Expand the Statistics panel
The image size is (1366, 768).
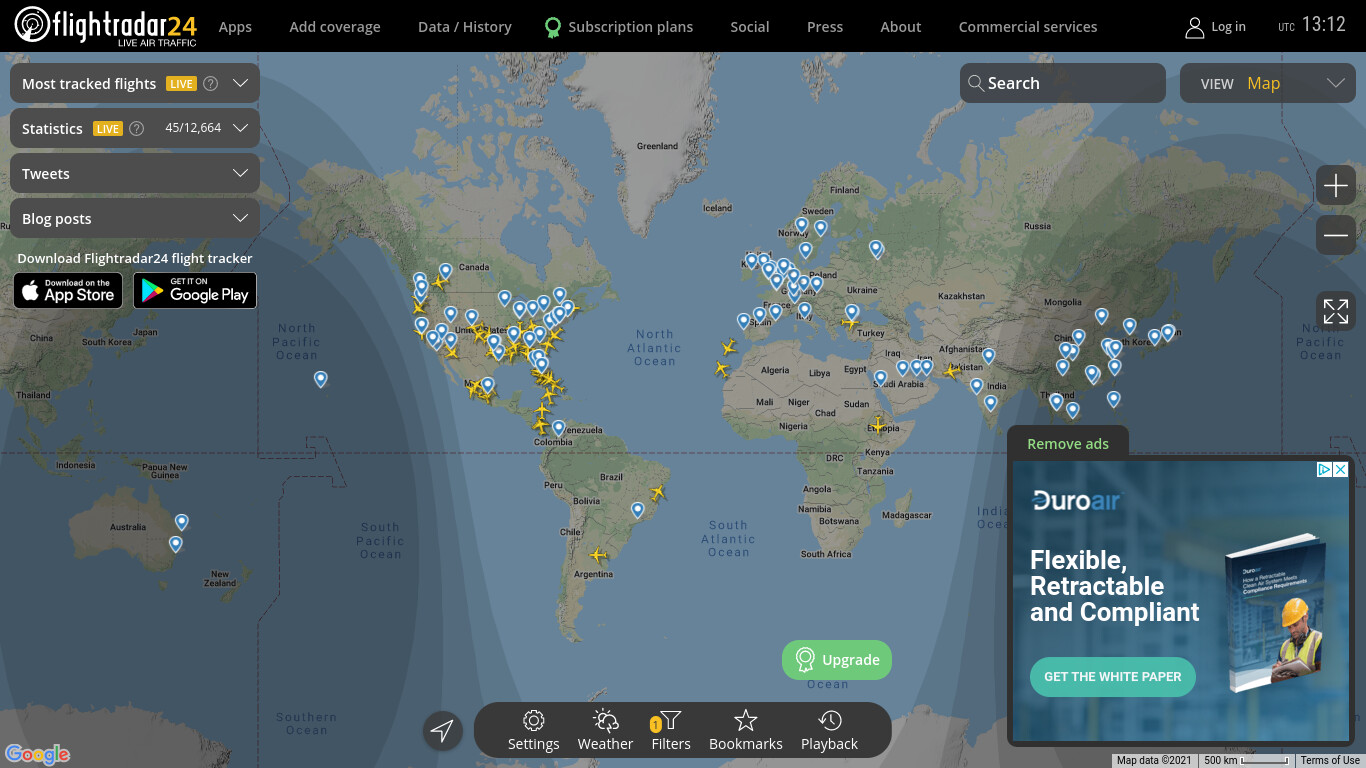tap(240, 128)
